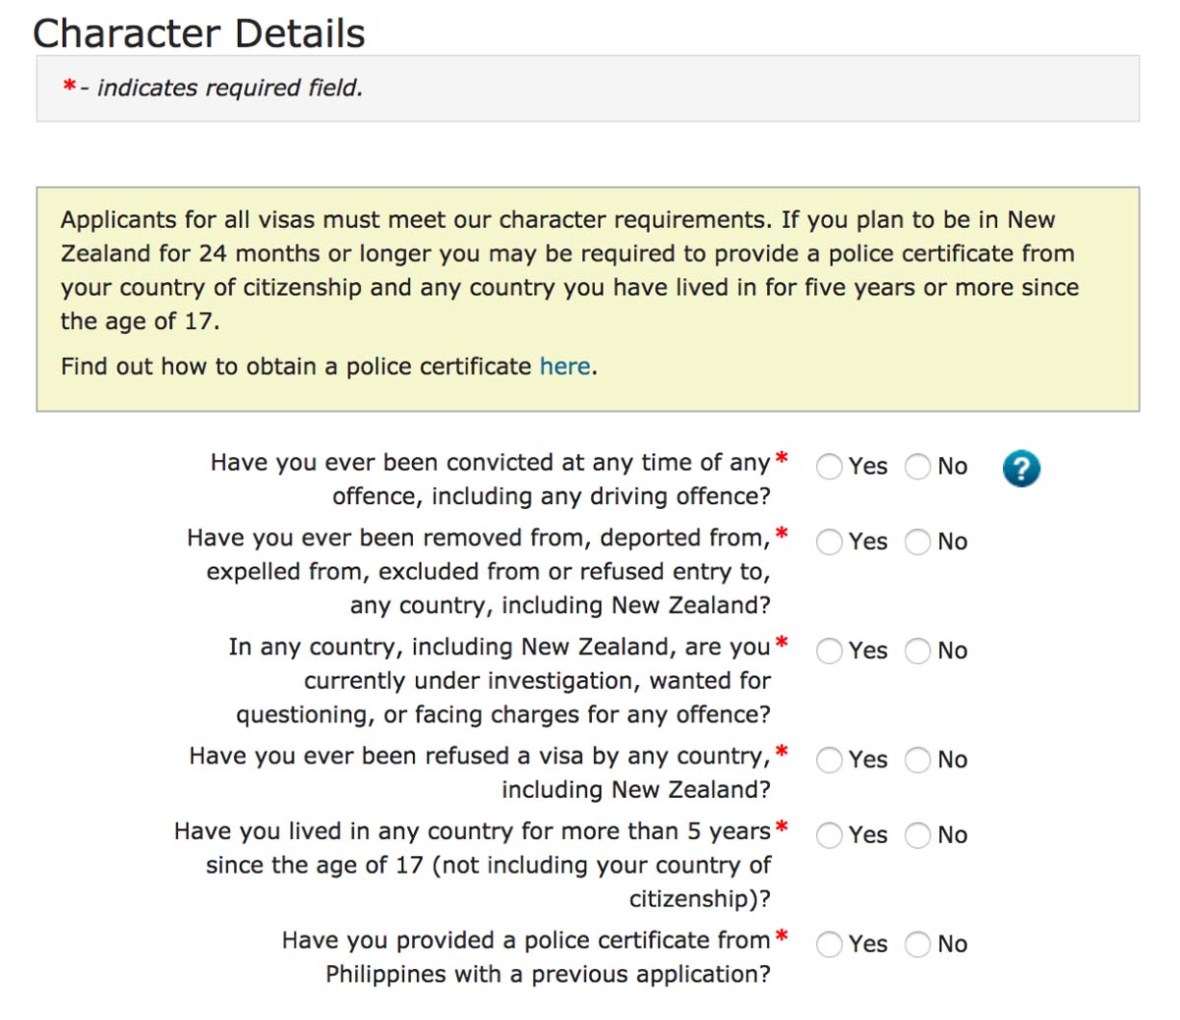Viewport: 1180px width, 1020px height.
Task: Select Yes for living in another country over 5 years
Action: point(828,835)
